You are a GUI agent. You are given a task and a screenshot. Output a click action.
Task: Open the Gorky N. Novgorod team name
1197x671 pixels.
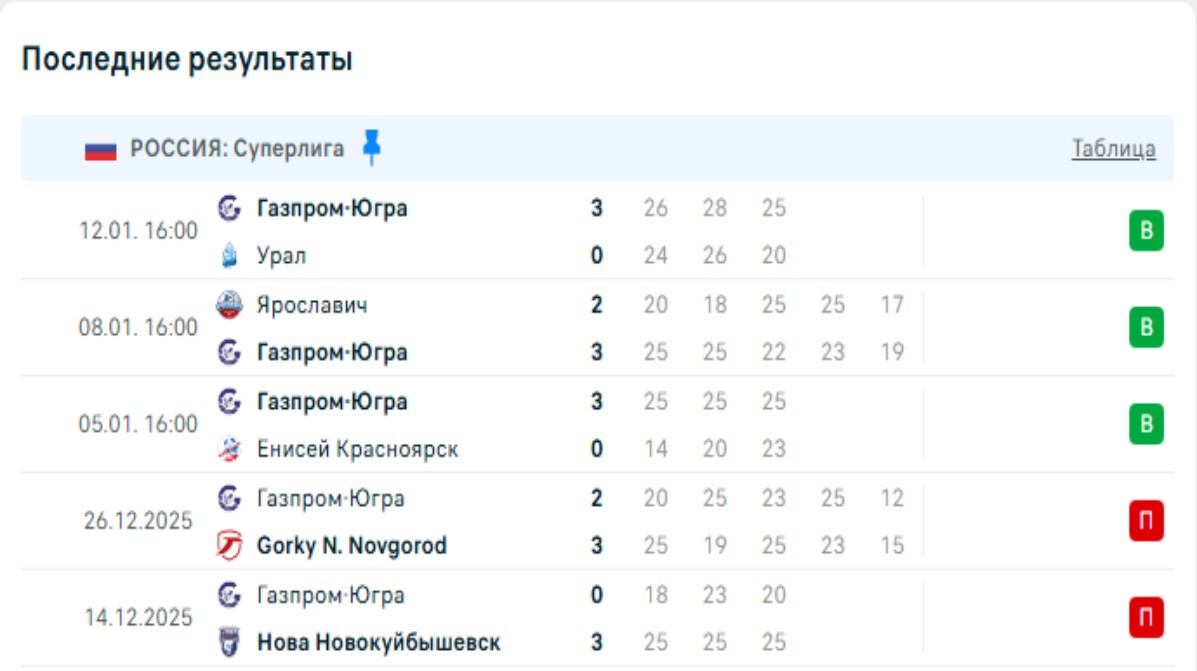point(351,546)
